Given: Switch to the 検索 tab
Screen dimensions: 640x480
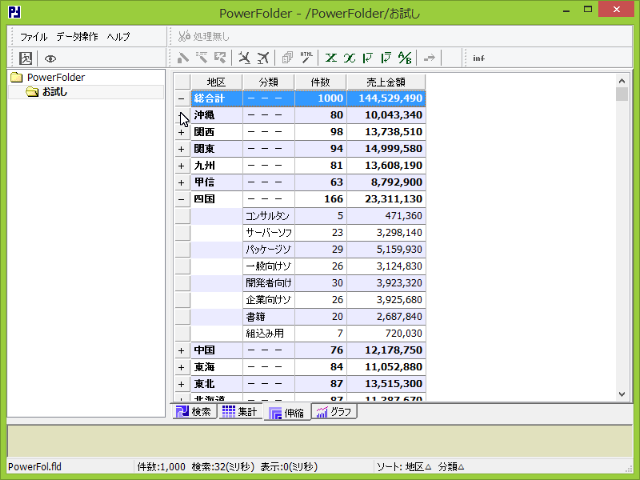Looking at the screenshot, I should pyautogui.click(x=194, y=411).
